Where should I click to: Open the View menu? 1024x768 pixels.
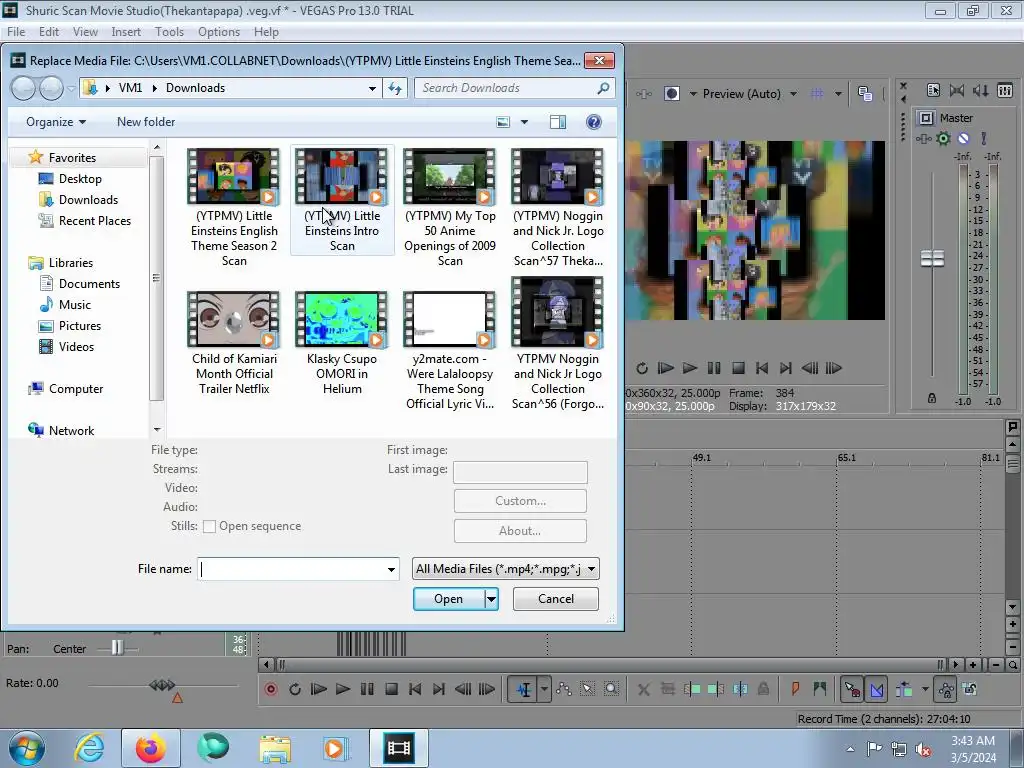85,32
